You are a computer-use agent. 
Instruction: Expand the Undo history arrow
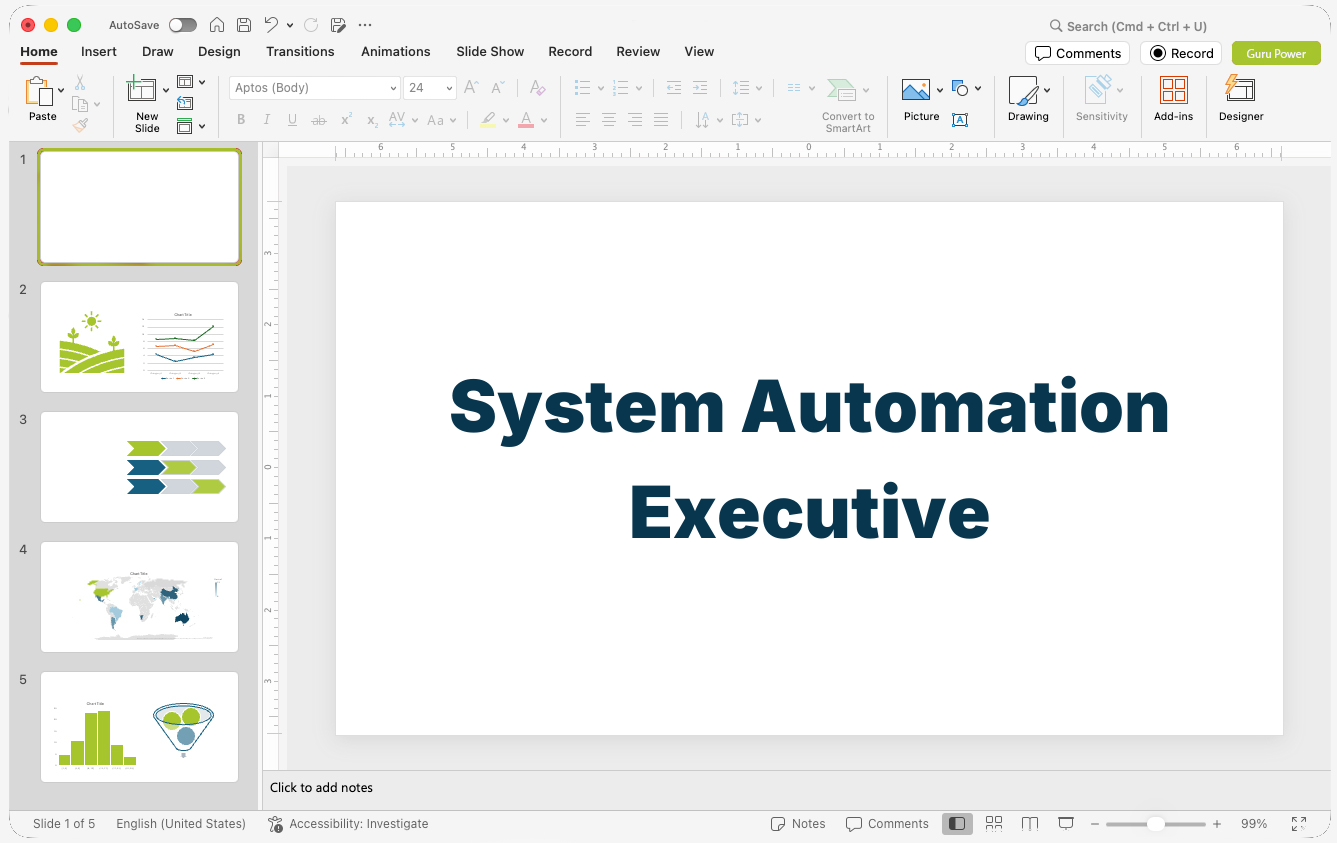click(290, 25)
